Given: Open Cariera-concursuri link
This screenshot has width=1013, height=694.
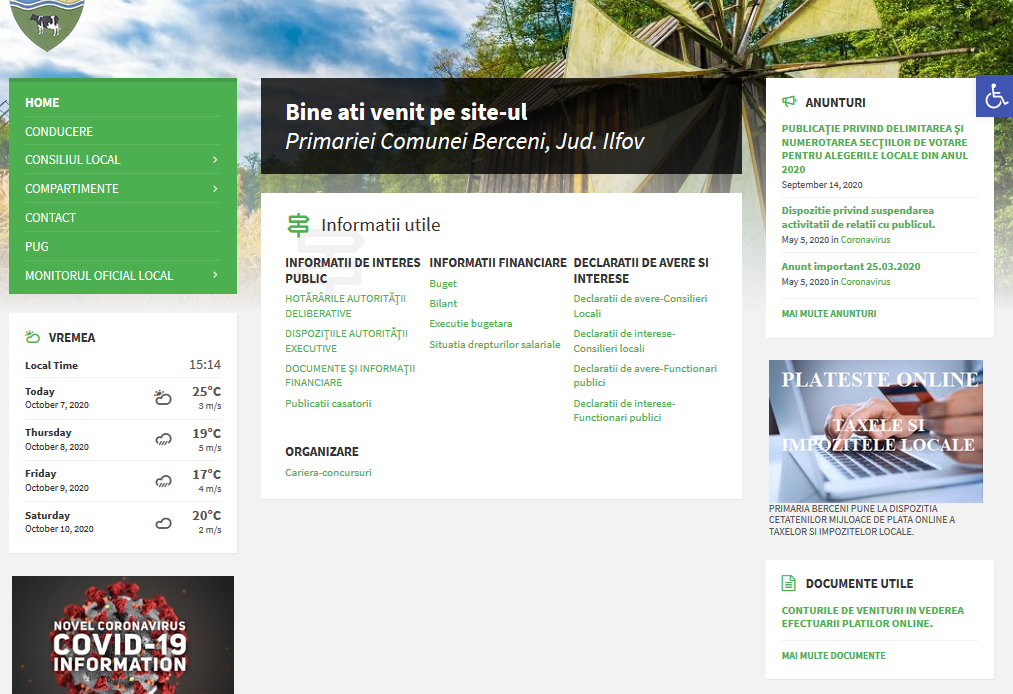Looking at the screenshot, I should 328,473.
